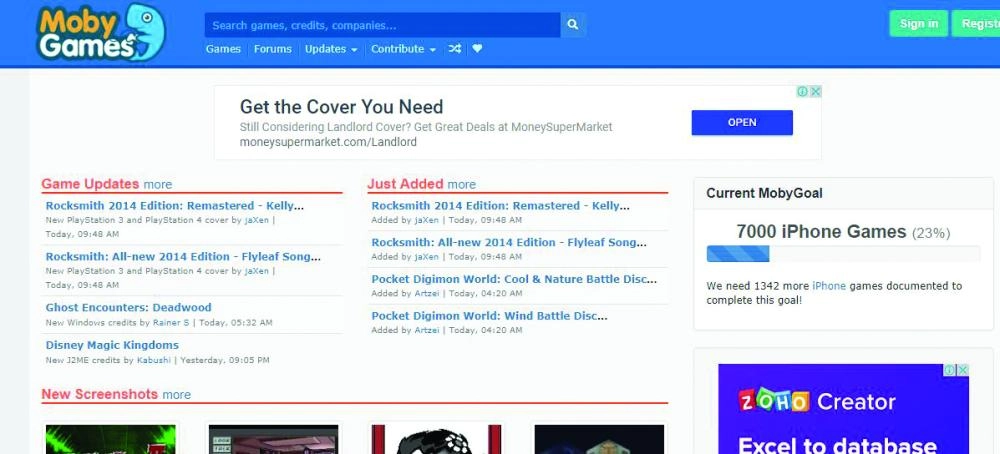Open the Games menu item
The image size is (1000, 454).
pyautogui.click(x=223, y=49)
